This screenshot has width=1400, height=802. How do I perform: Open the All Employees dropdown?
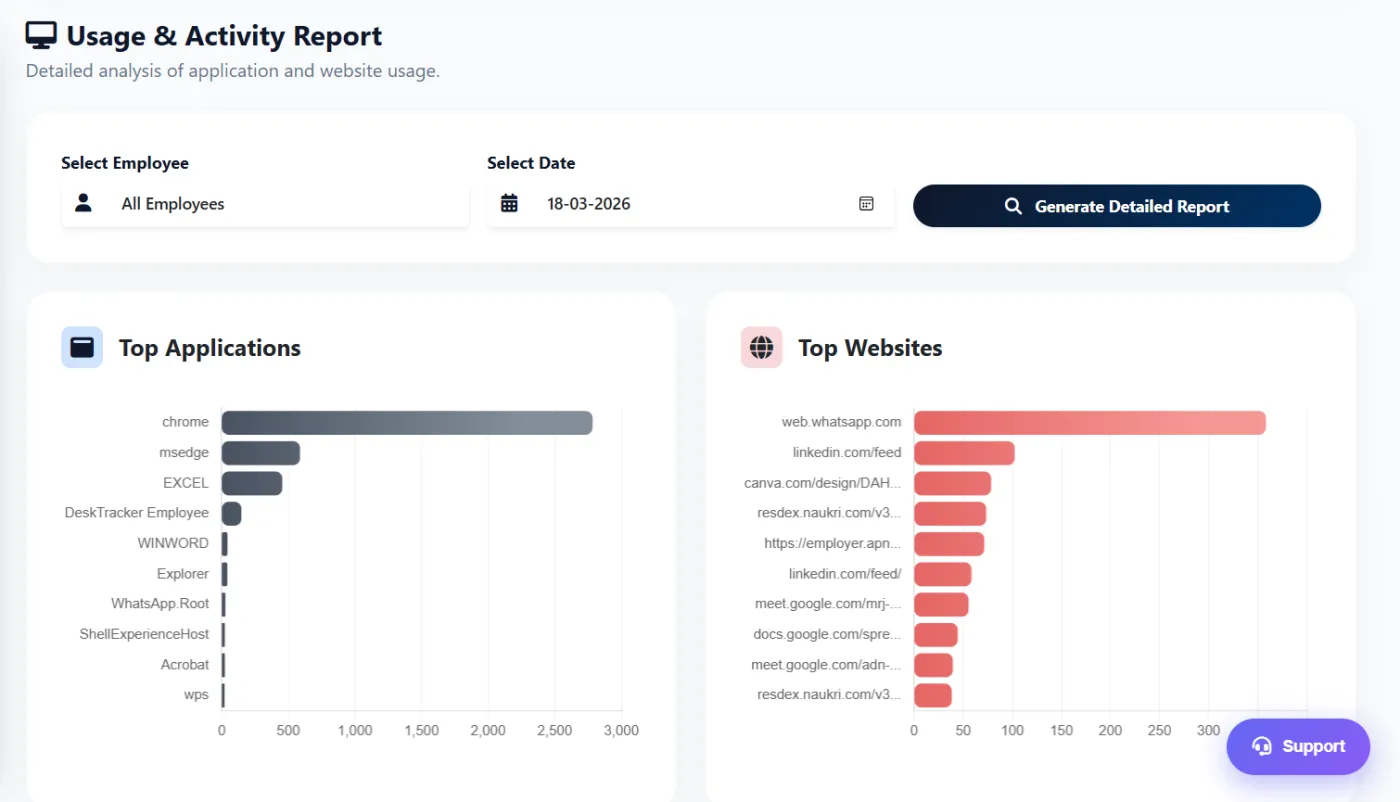point(265,204)
